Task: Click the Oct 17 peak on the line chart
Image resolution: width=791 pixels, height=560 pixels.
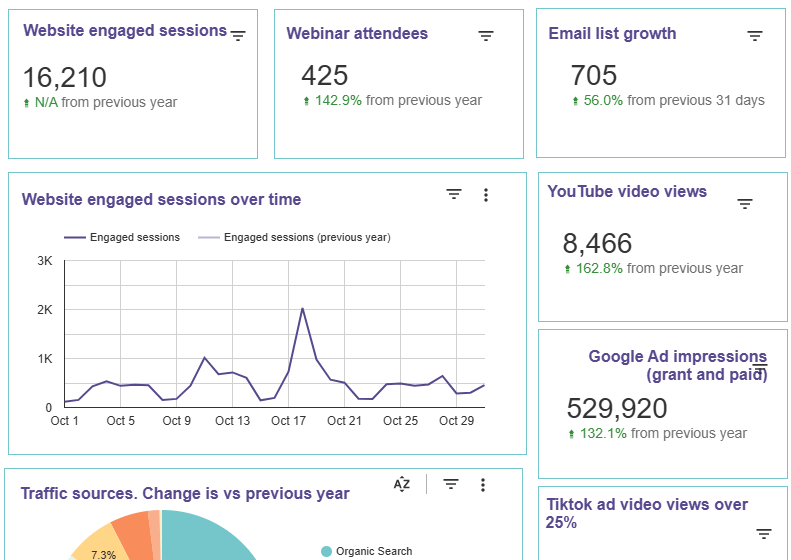Action: 302,309
